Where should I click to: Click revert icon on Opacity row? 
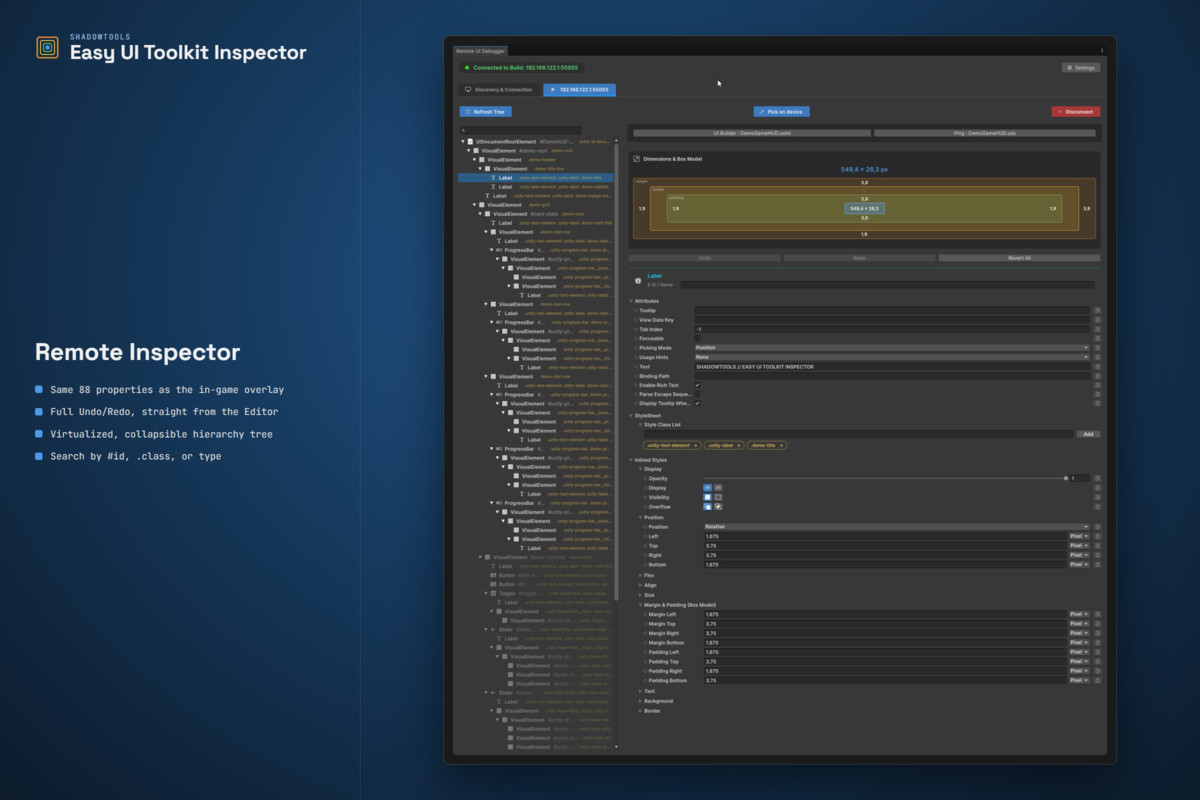[x=1097, y=478]
